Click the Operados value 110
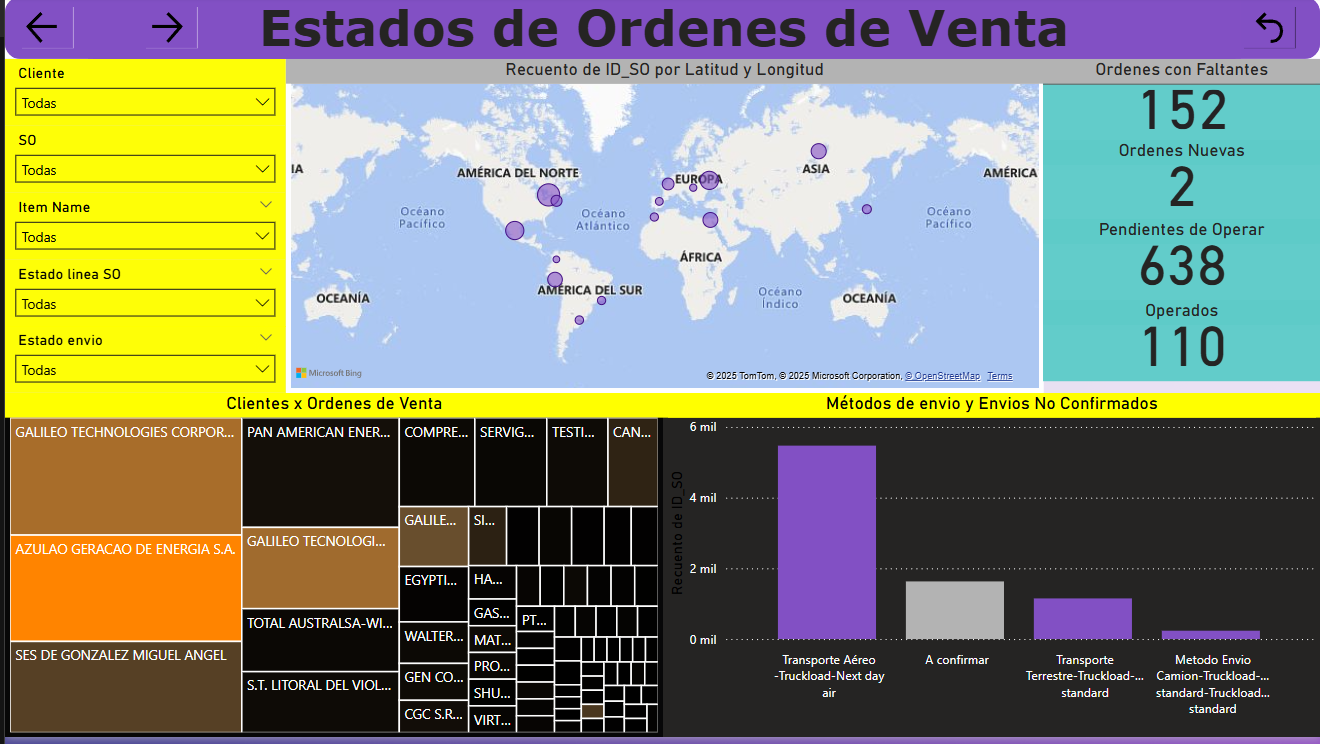Image resolution: width=1320 pixels, height=744 pixels. pos(1183,347)
